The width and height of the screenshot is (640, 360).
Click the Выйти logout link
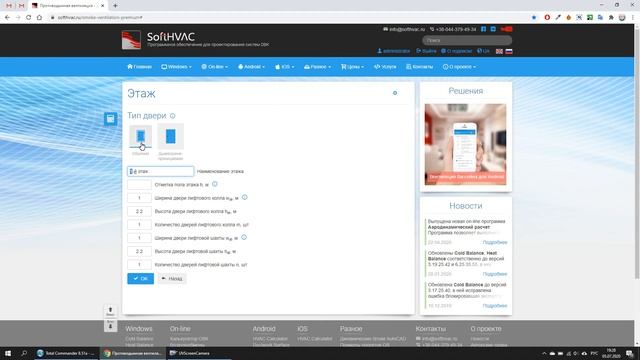pyautogui.click(x=426, y=51)
